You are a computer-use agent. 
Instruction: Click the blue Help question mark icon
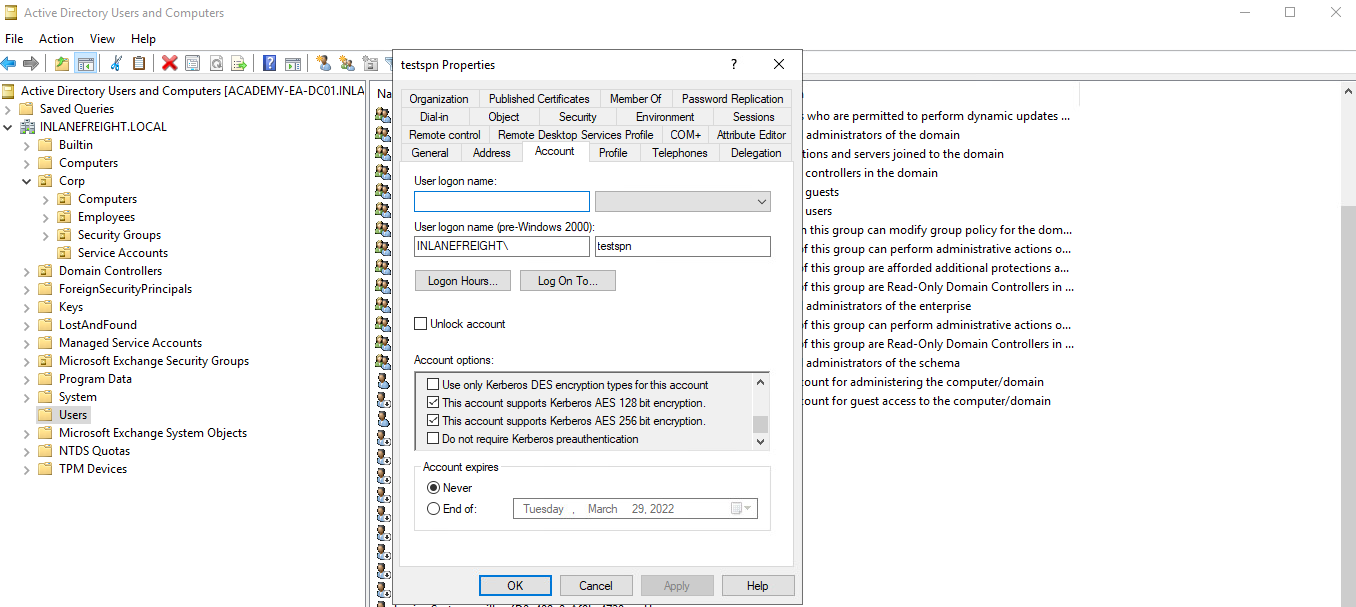tap(269, 63)
